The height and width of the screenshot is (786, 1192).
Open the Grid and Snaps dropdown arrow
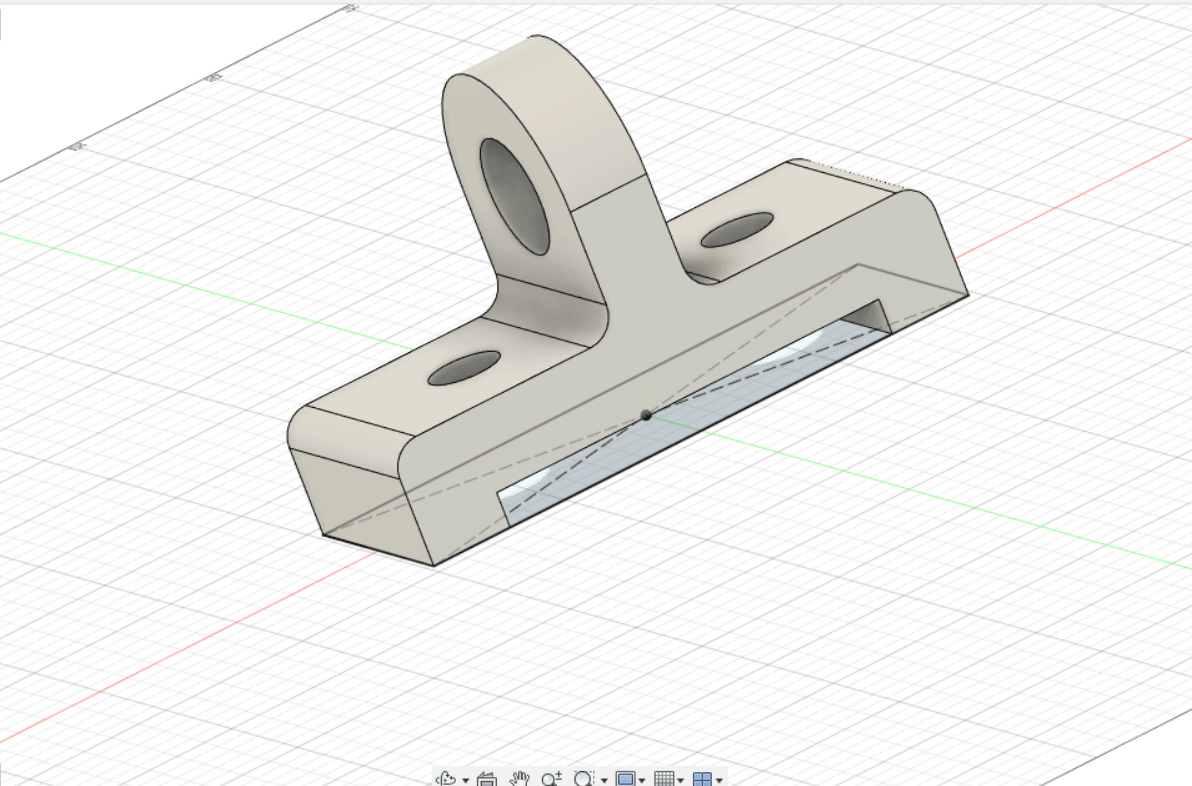[680, 781]
